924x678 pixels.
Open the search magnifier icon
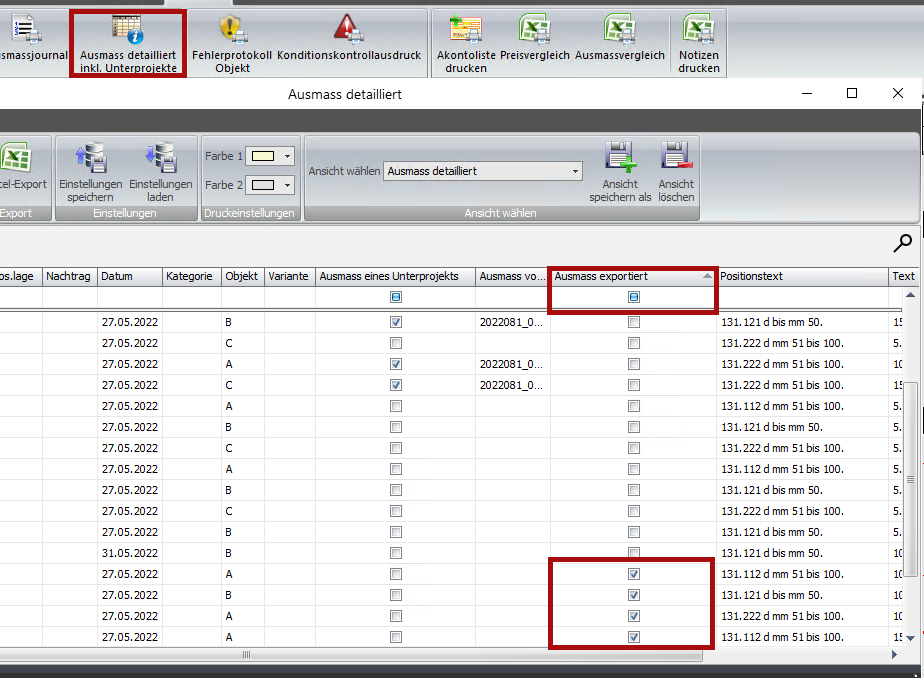point(902,242)
